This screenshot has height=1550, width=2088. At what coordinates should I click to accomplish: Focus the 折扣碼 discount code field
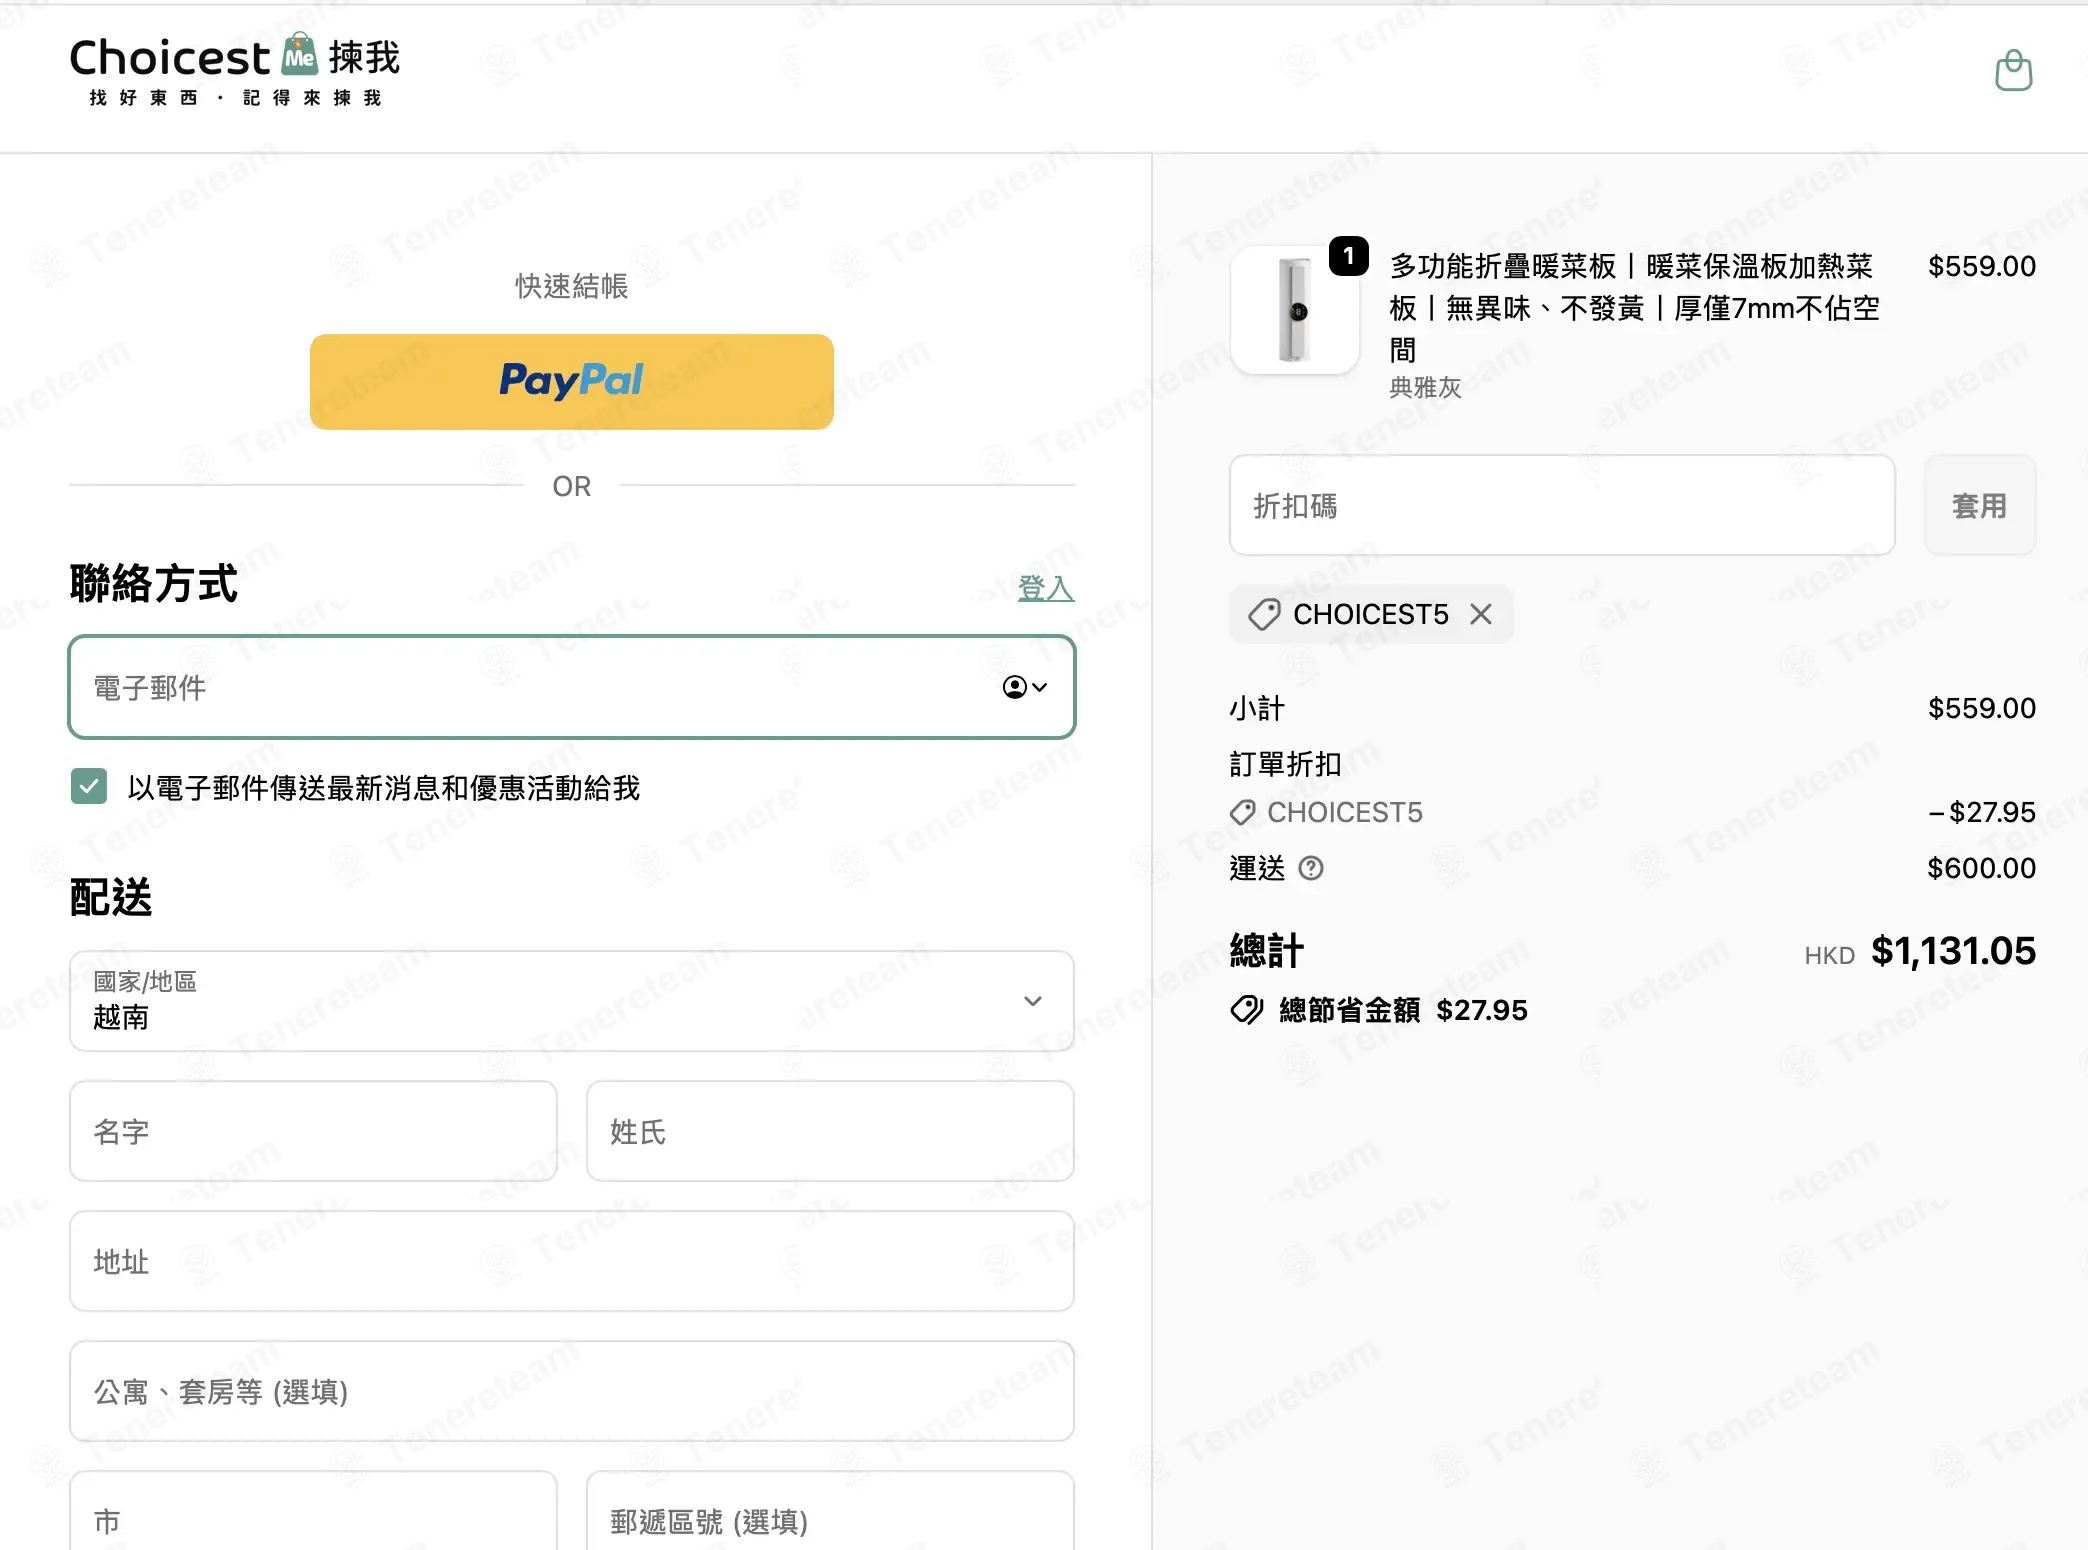click(x=1562, y=506)
